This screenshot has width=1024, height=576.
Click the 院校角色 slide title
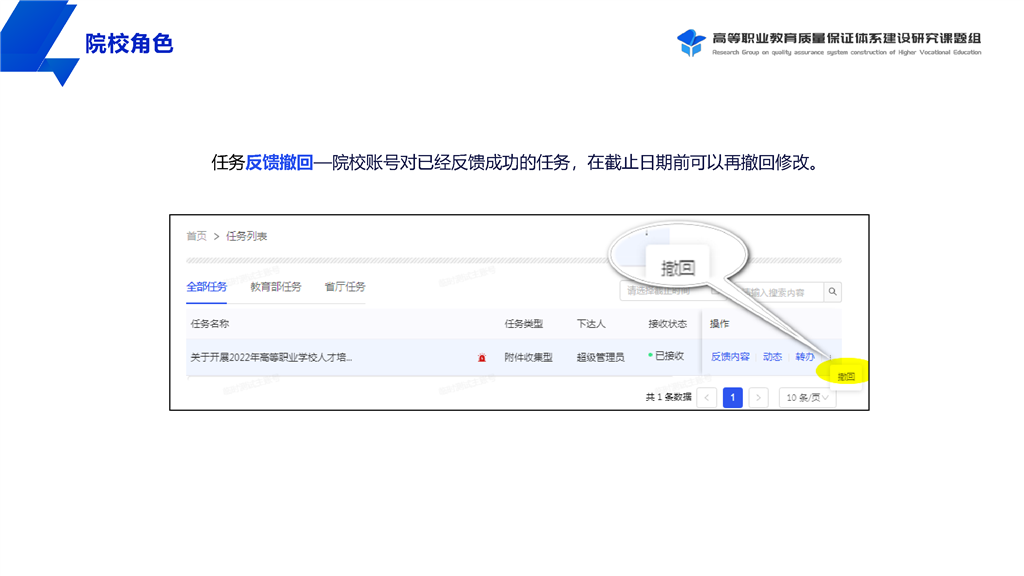[x=129, y=44]
